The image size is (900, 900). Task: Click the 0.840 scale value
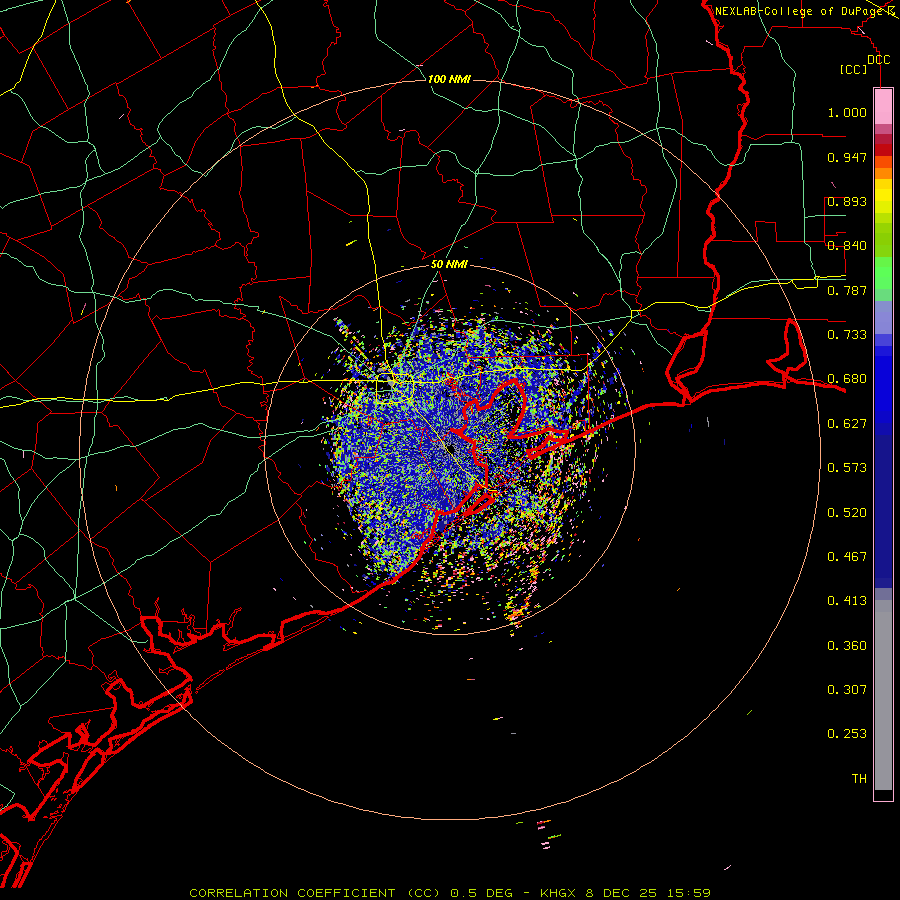pos(847,246)
